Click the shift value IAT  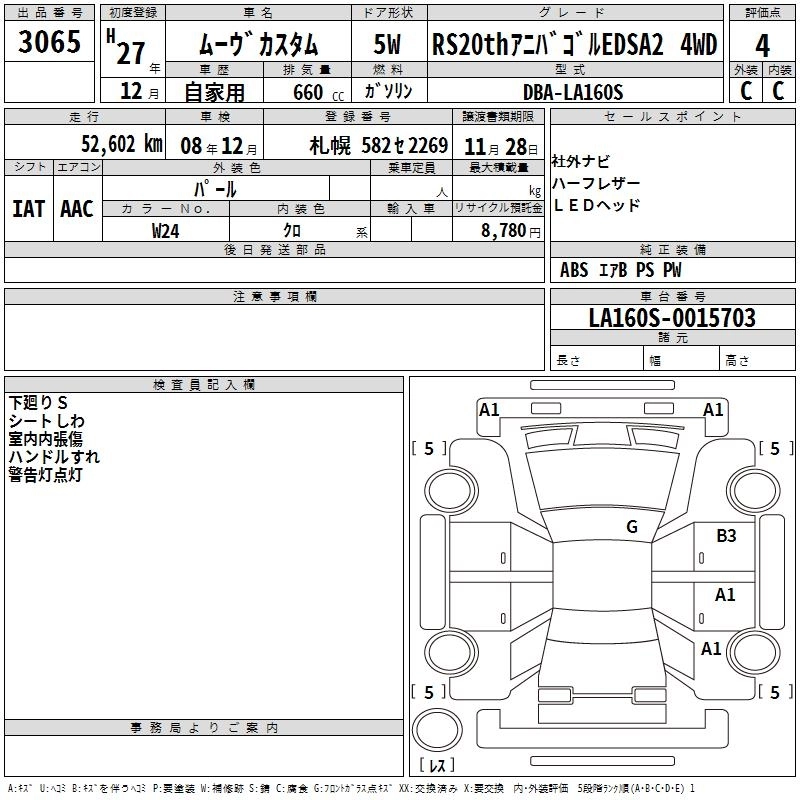pyautogui.click(x=29, y=209)
